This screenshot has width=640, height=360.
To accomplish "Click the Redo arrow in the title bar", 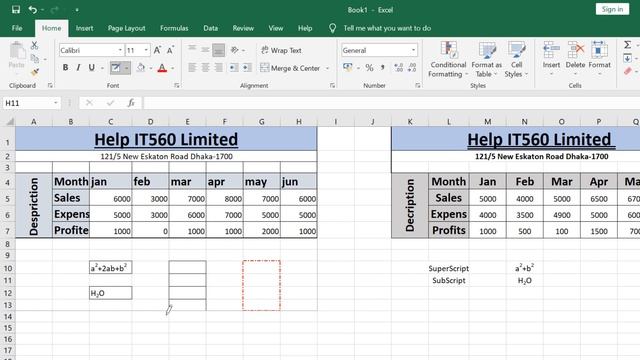I will 55,10.
